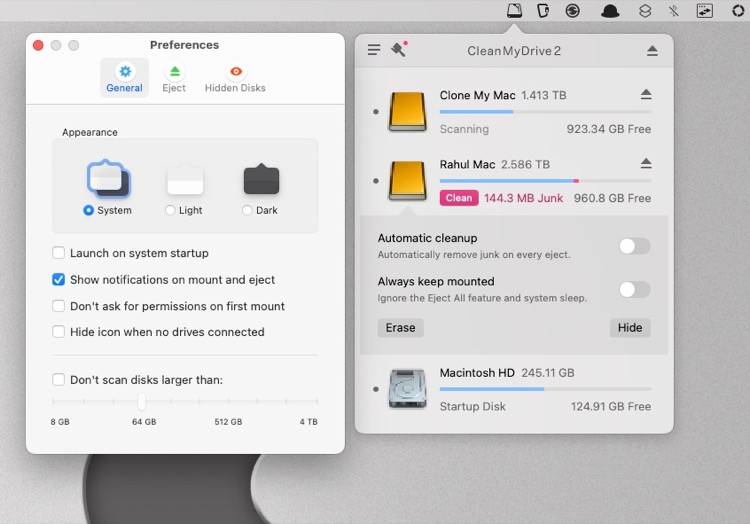Image resolution: width=750 pixels, height=524 pixels.
Task: Click the Startup Disk label
Action: (473, 406)
